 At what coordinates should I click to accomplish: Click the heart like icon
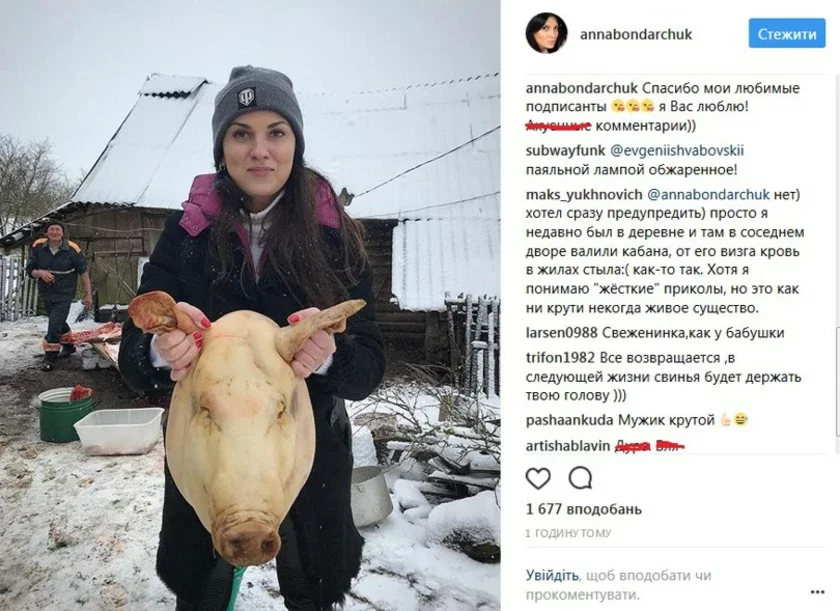point(538,478)
